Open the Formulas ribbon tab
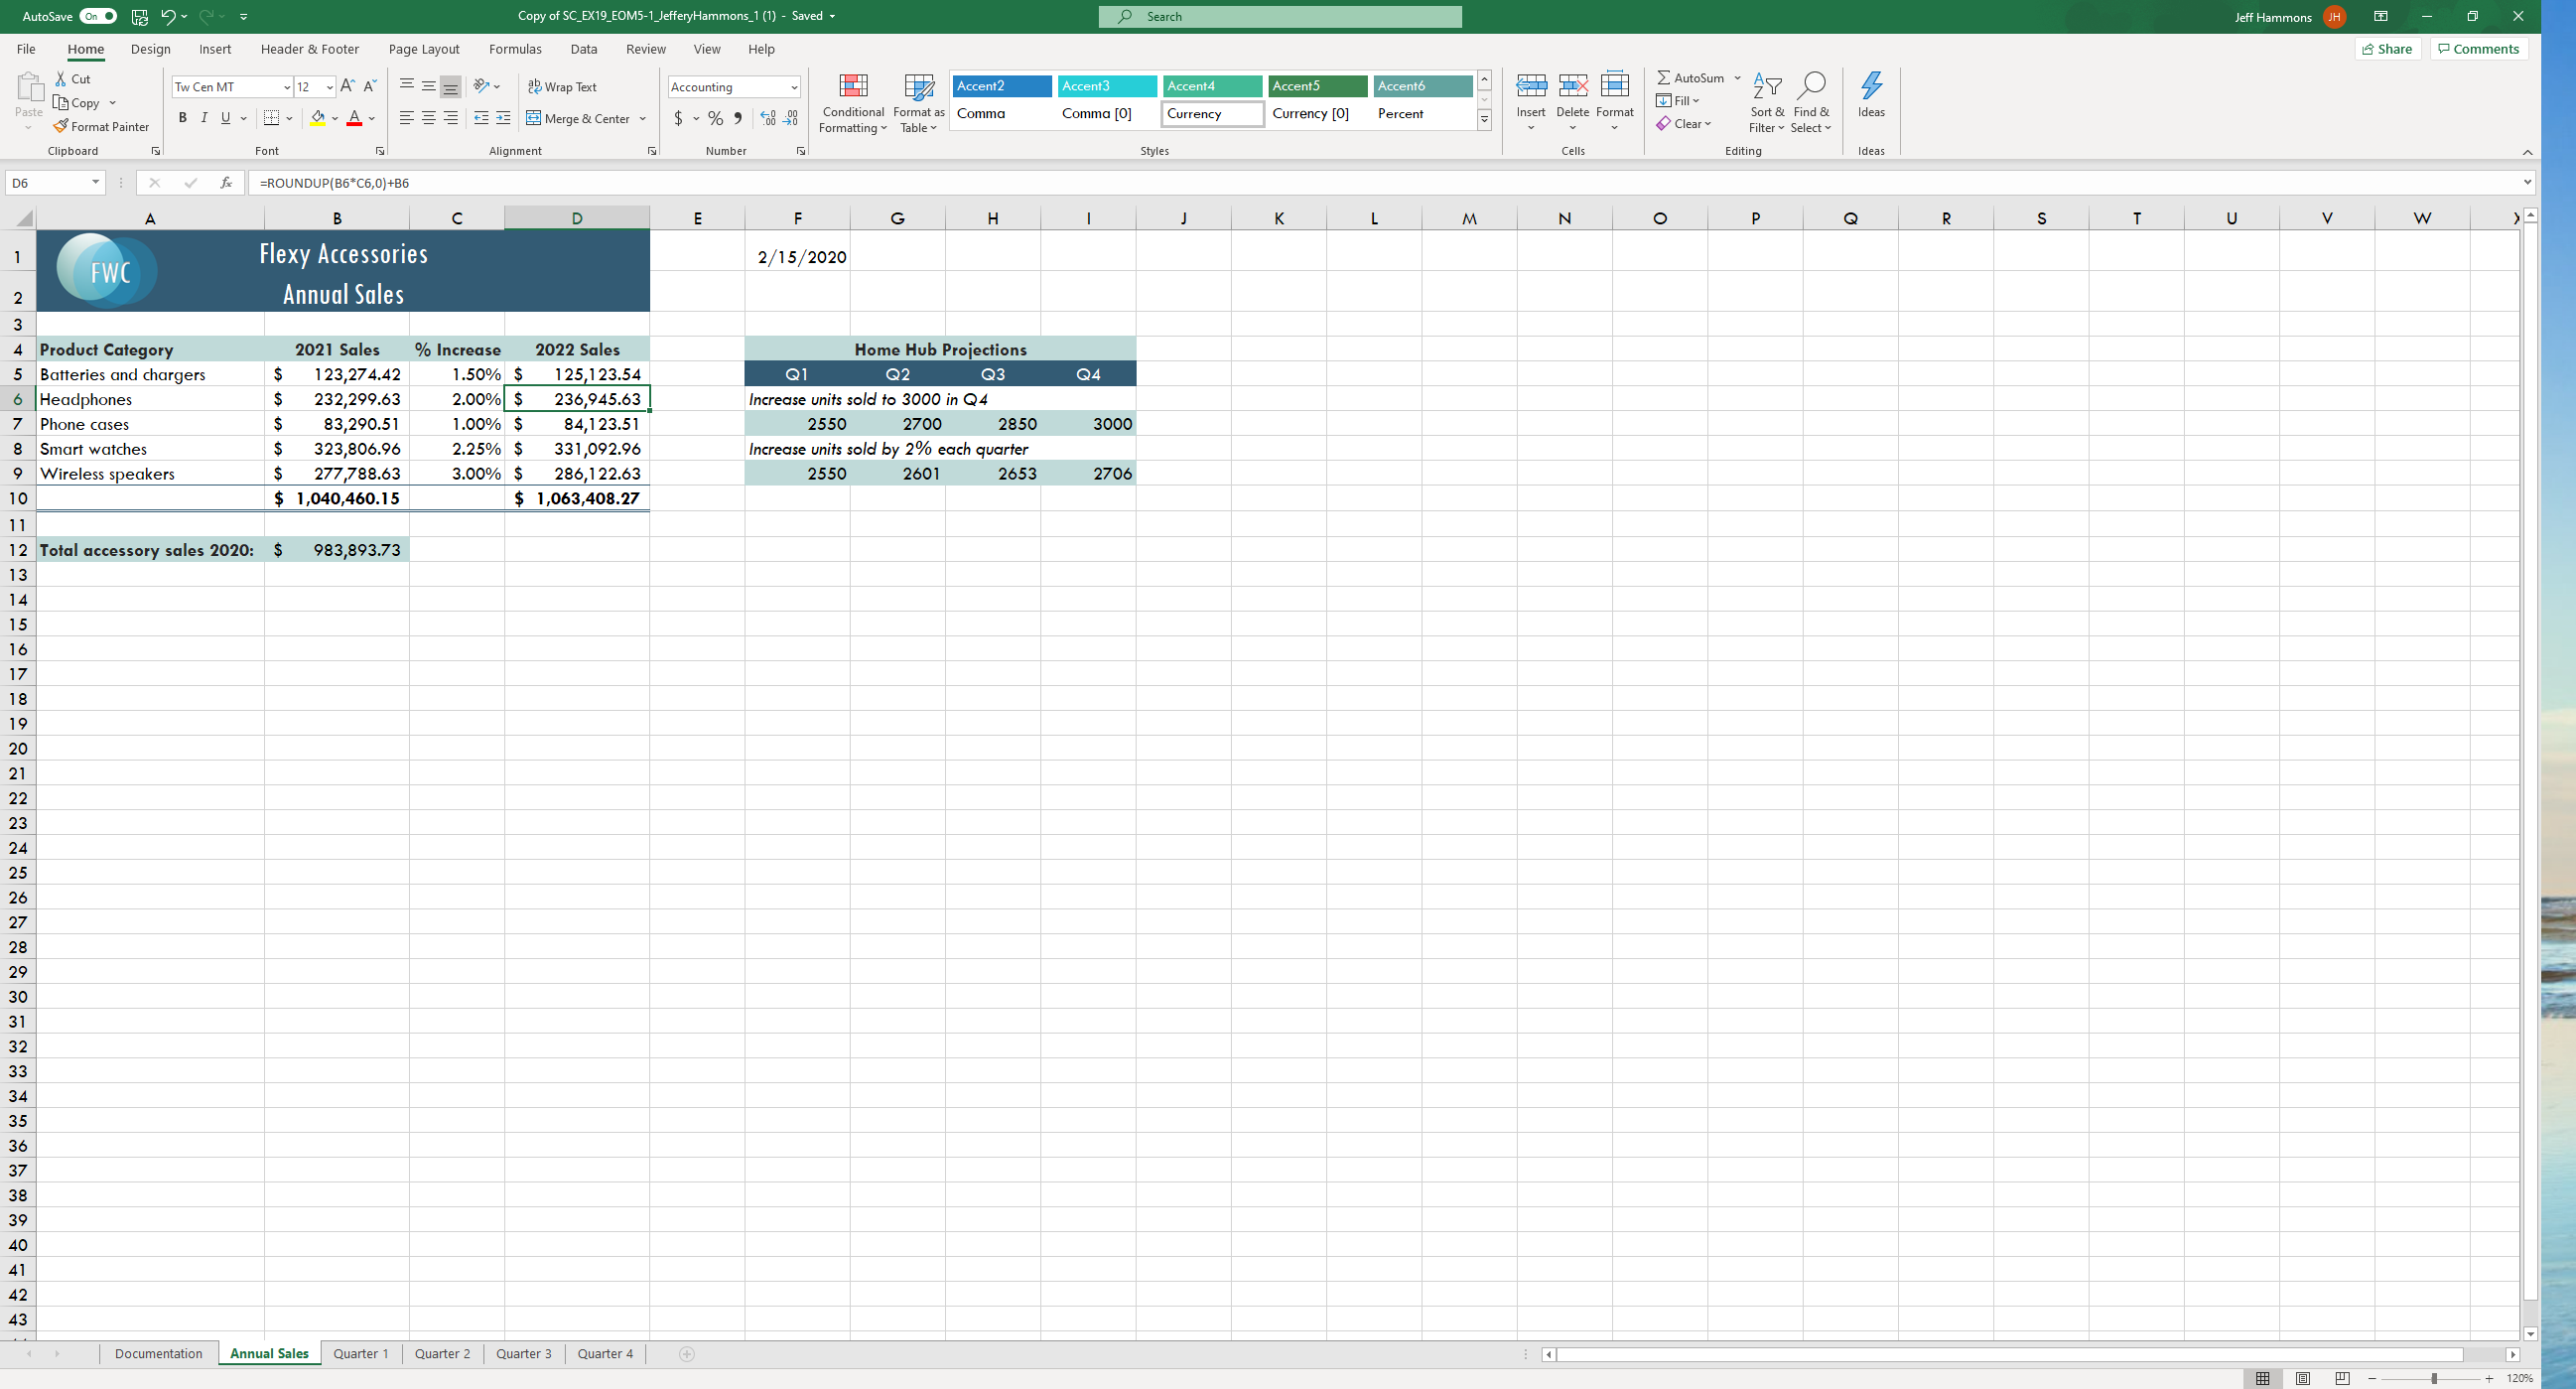Screen dimensions: 2576x1389 click(515, 49)
